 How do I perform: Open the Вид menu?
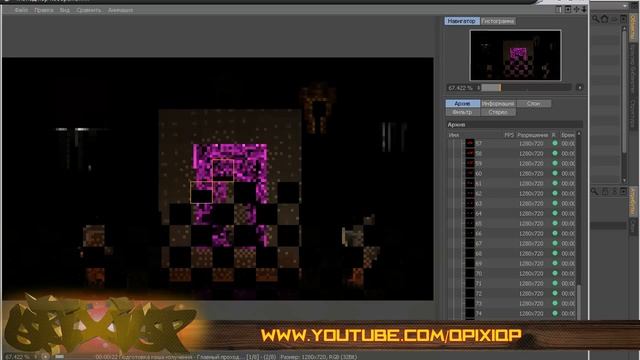click(64, 10)
